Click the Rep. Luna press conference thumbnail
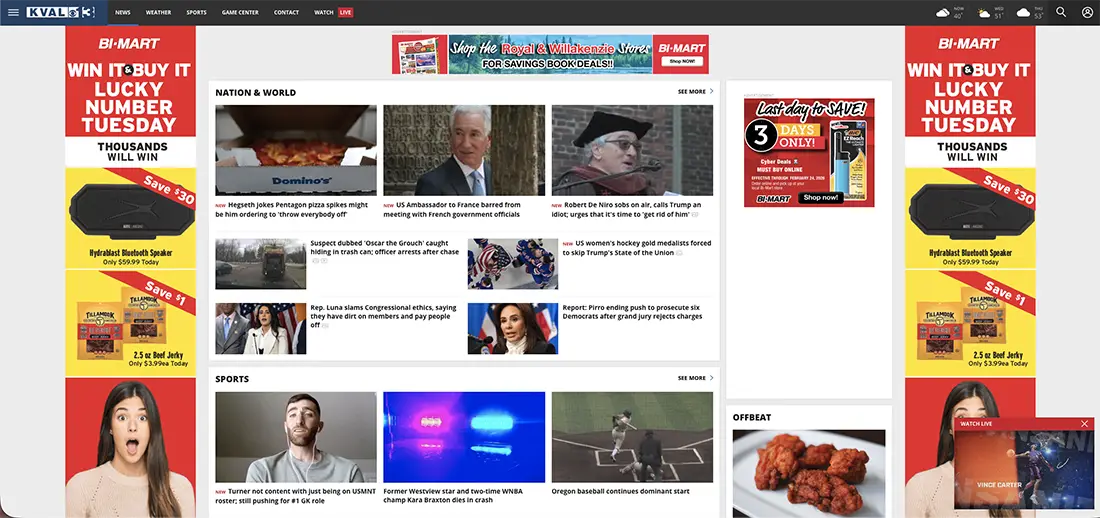This screenshot has width=1100, height=518. tap(260, 328)
